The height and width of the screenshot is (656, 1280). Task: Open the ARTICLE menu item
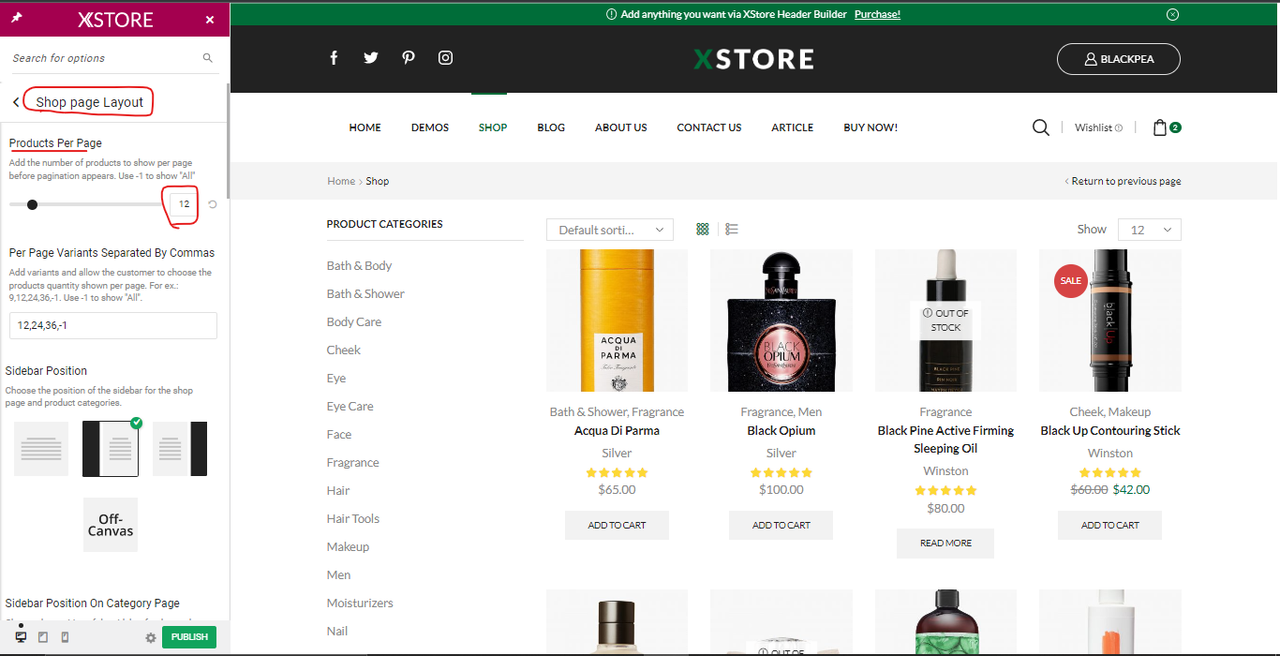792,127
